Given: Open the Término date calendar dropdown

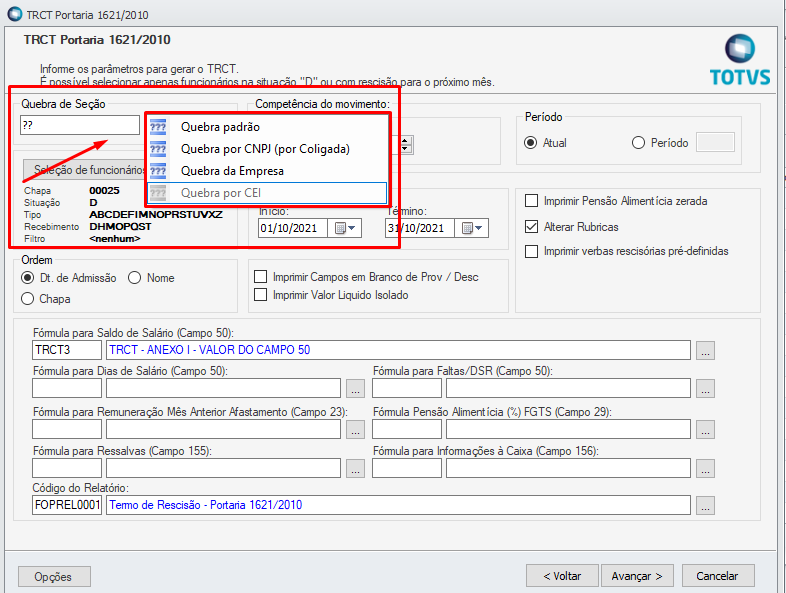Looking at the screenshot, I should point(472,228).
